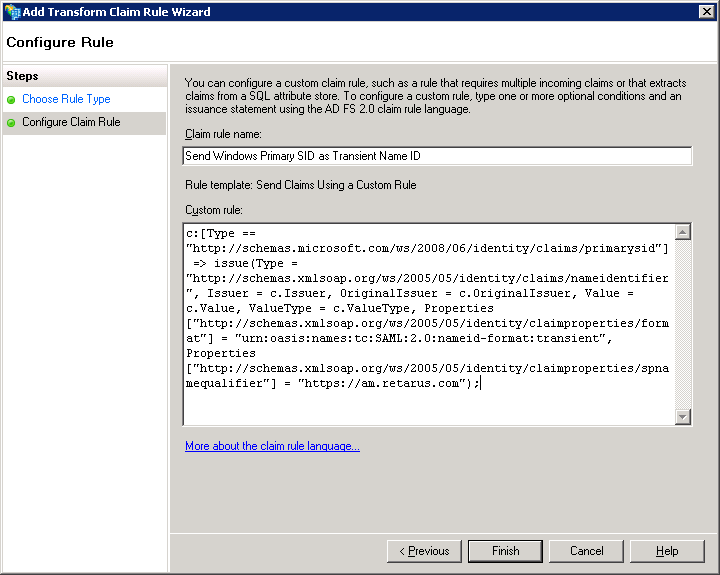This screenshot has height=575, width=720.
Task: Open More about the claim rule language link
Action: click(x=272, y=446)
